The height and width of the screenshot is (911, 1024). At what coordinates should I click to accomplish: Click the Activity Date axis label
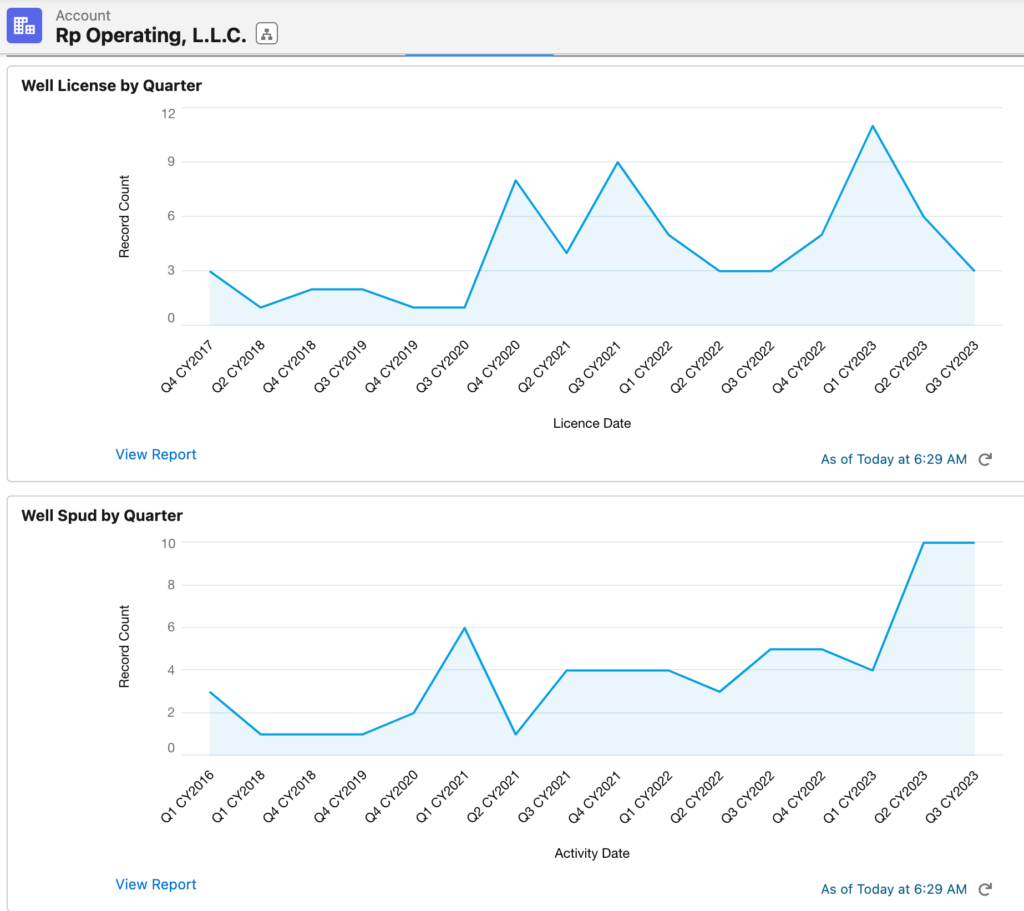click(592, 853)
